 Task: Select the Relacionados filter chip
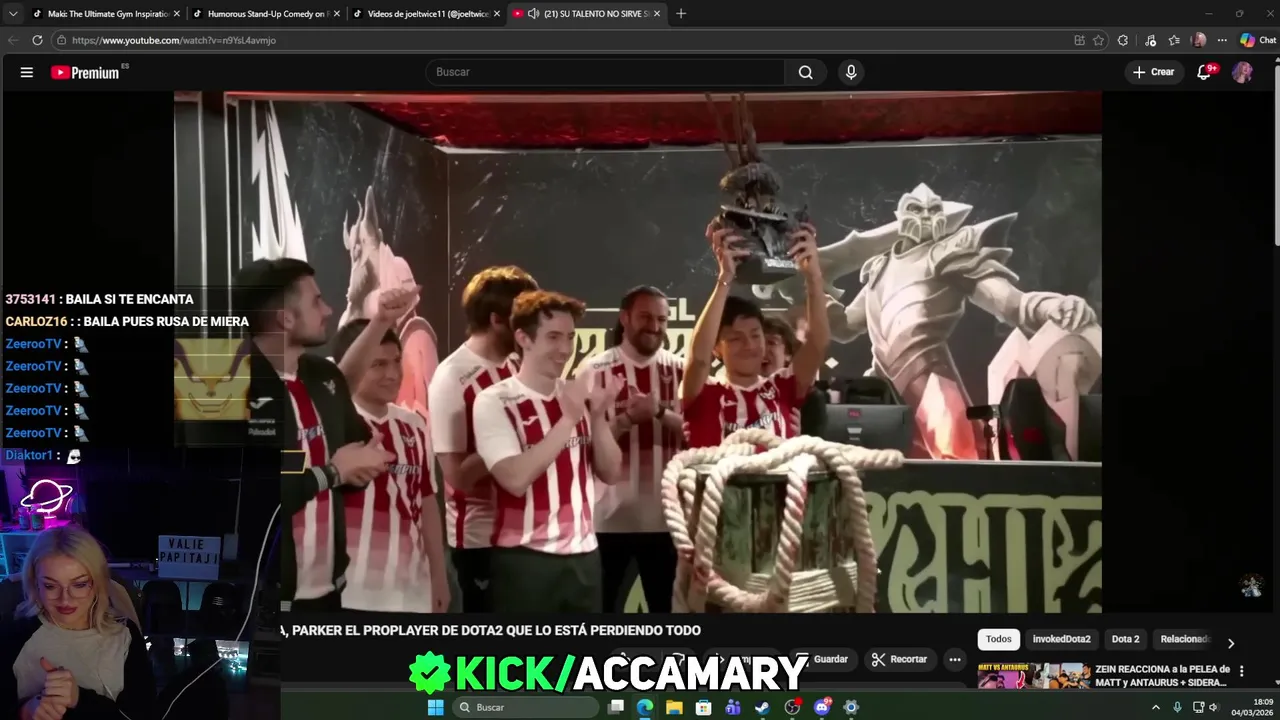coord(1185,639)
